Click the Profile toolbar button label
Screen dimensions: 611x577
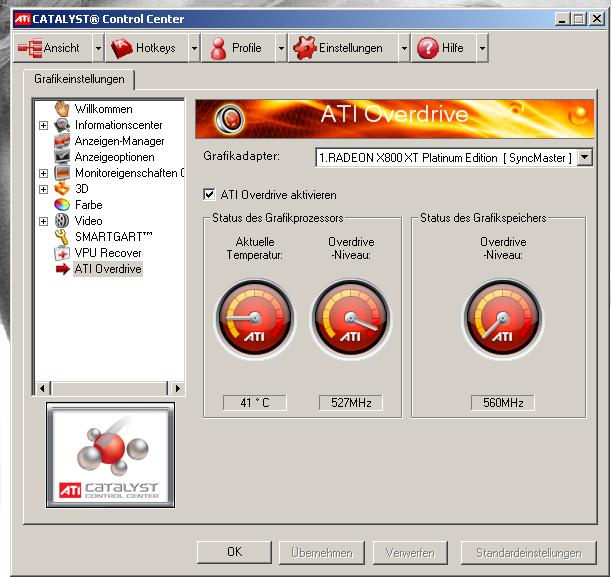click(246, 48)
